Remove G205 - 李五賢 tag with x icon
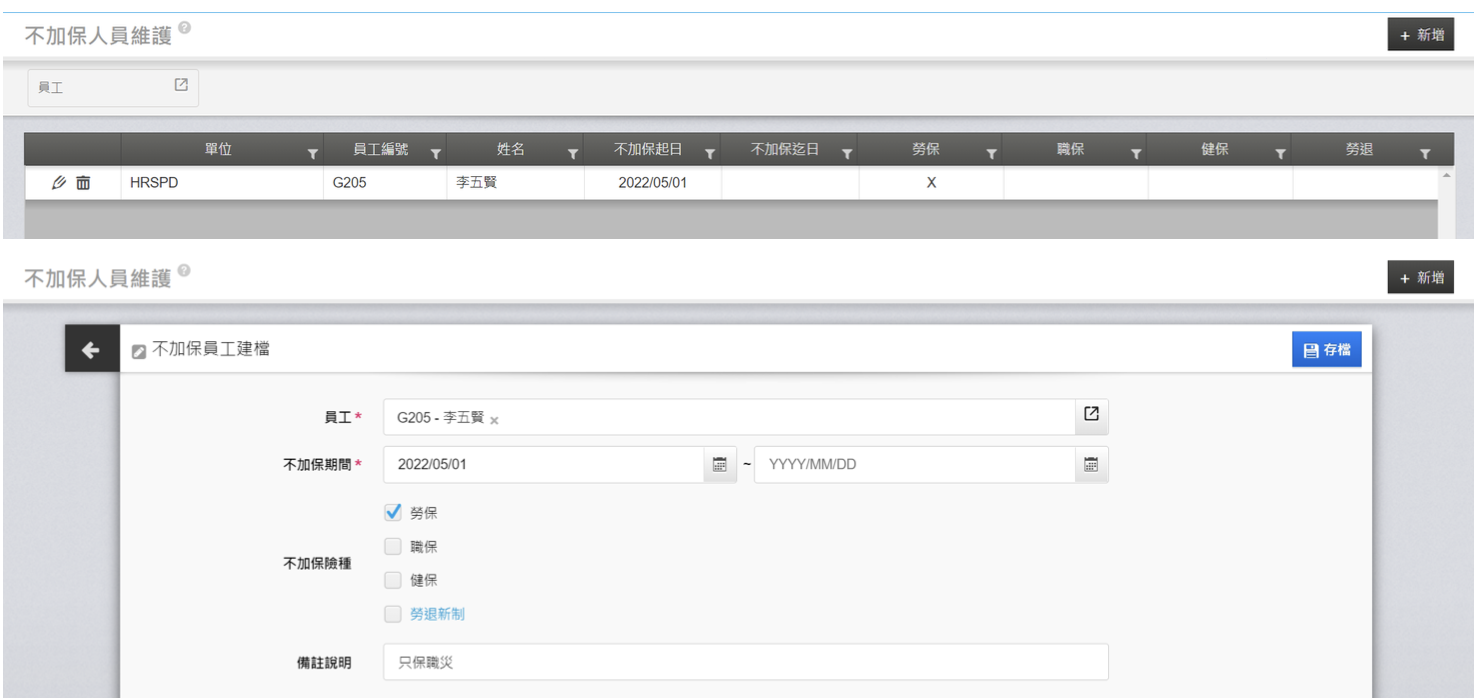Image resolution: width=1476 pixels, height=700 pixels. pyautogui.click(x=494, y=420)
